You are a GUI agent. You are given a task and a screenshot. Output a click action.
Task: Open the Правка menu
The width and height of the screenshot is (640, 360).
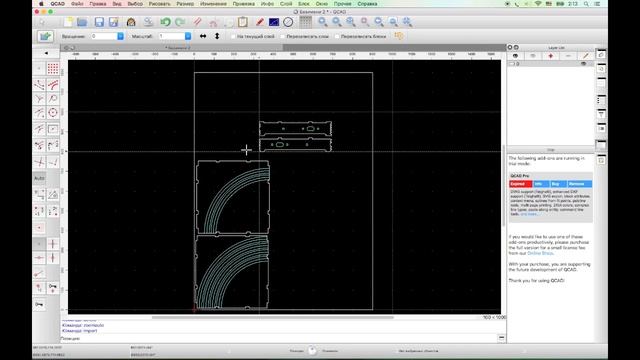(98, 4)
